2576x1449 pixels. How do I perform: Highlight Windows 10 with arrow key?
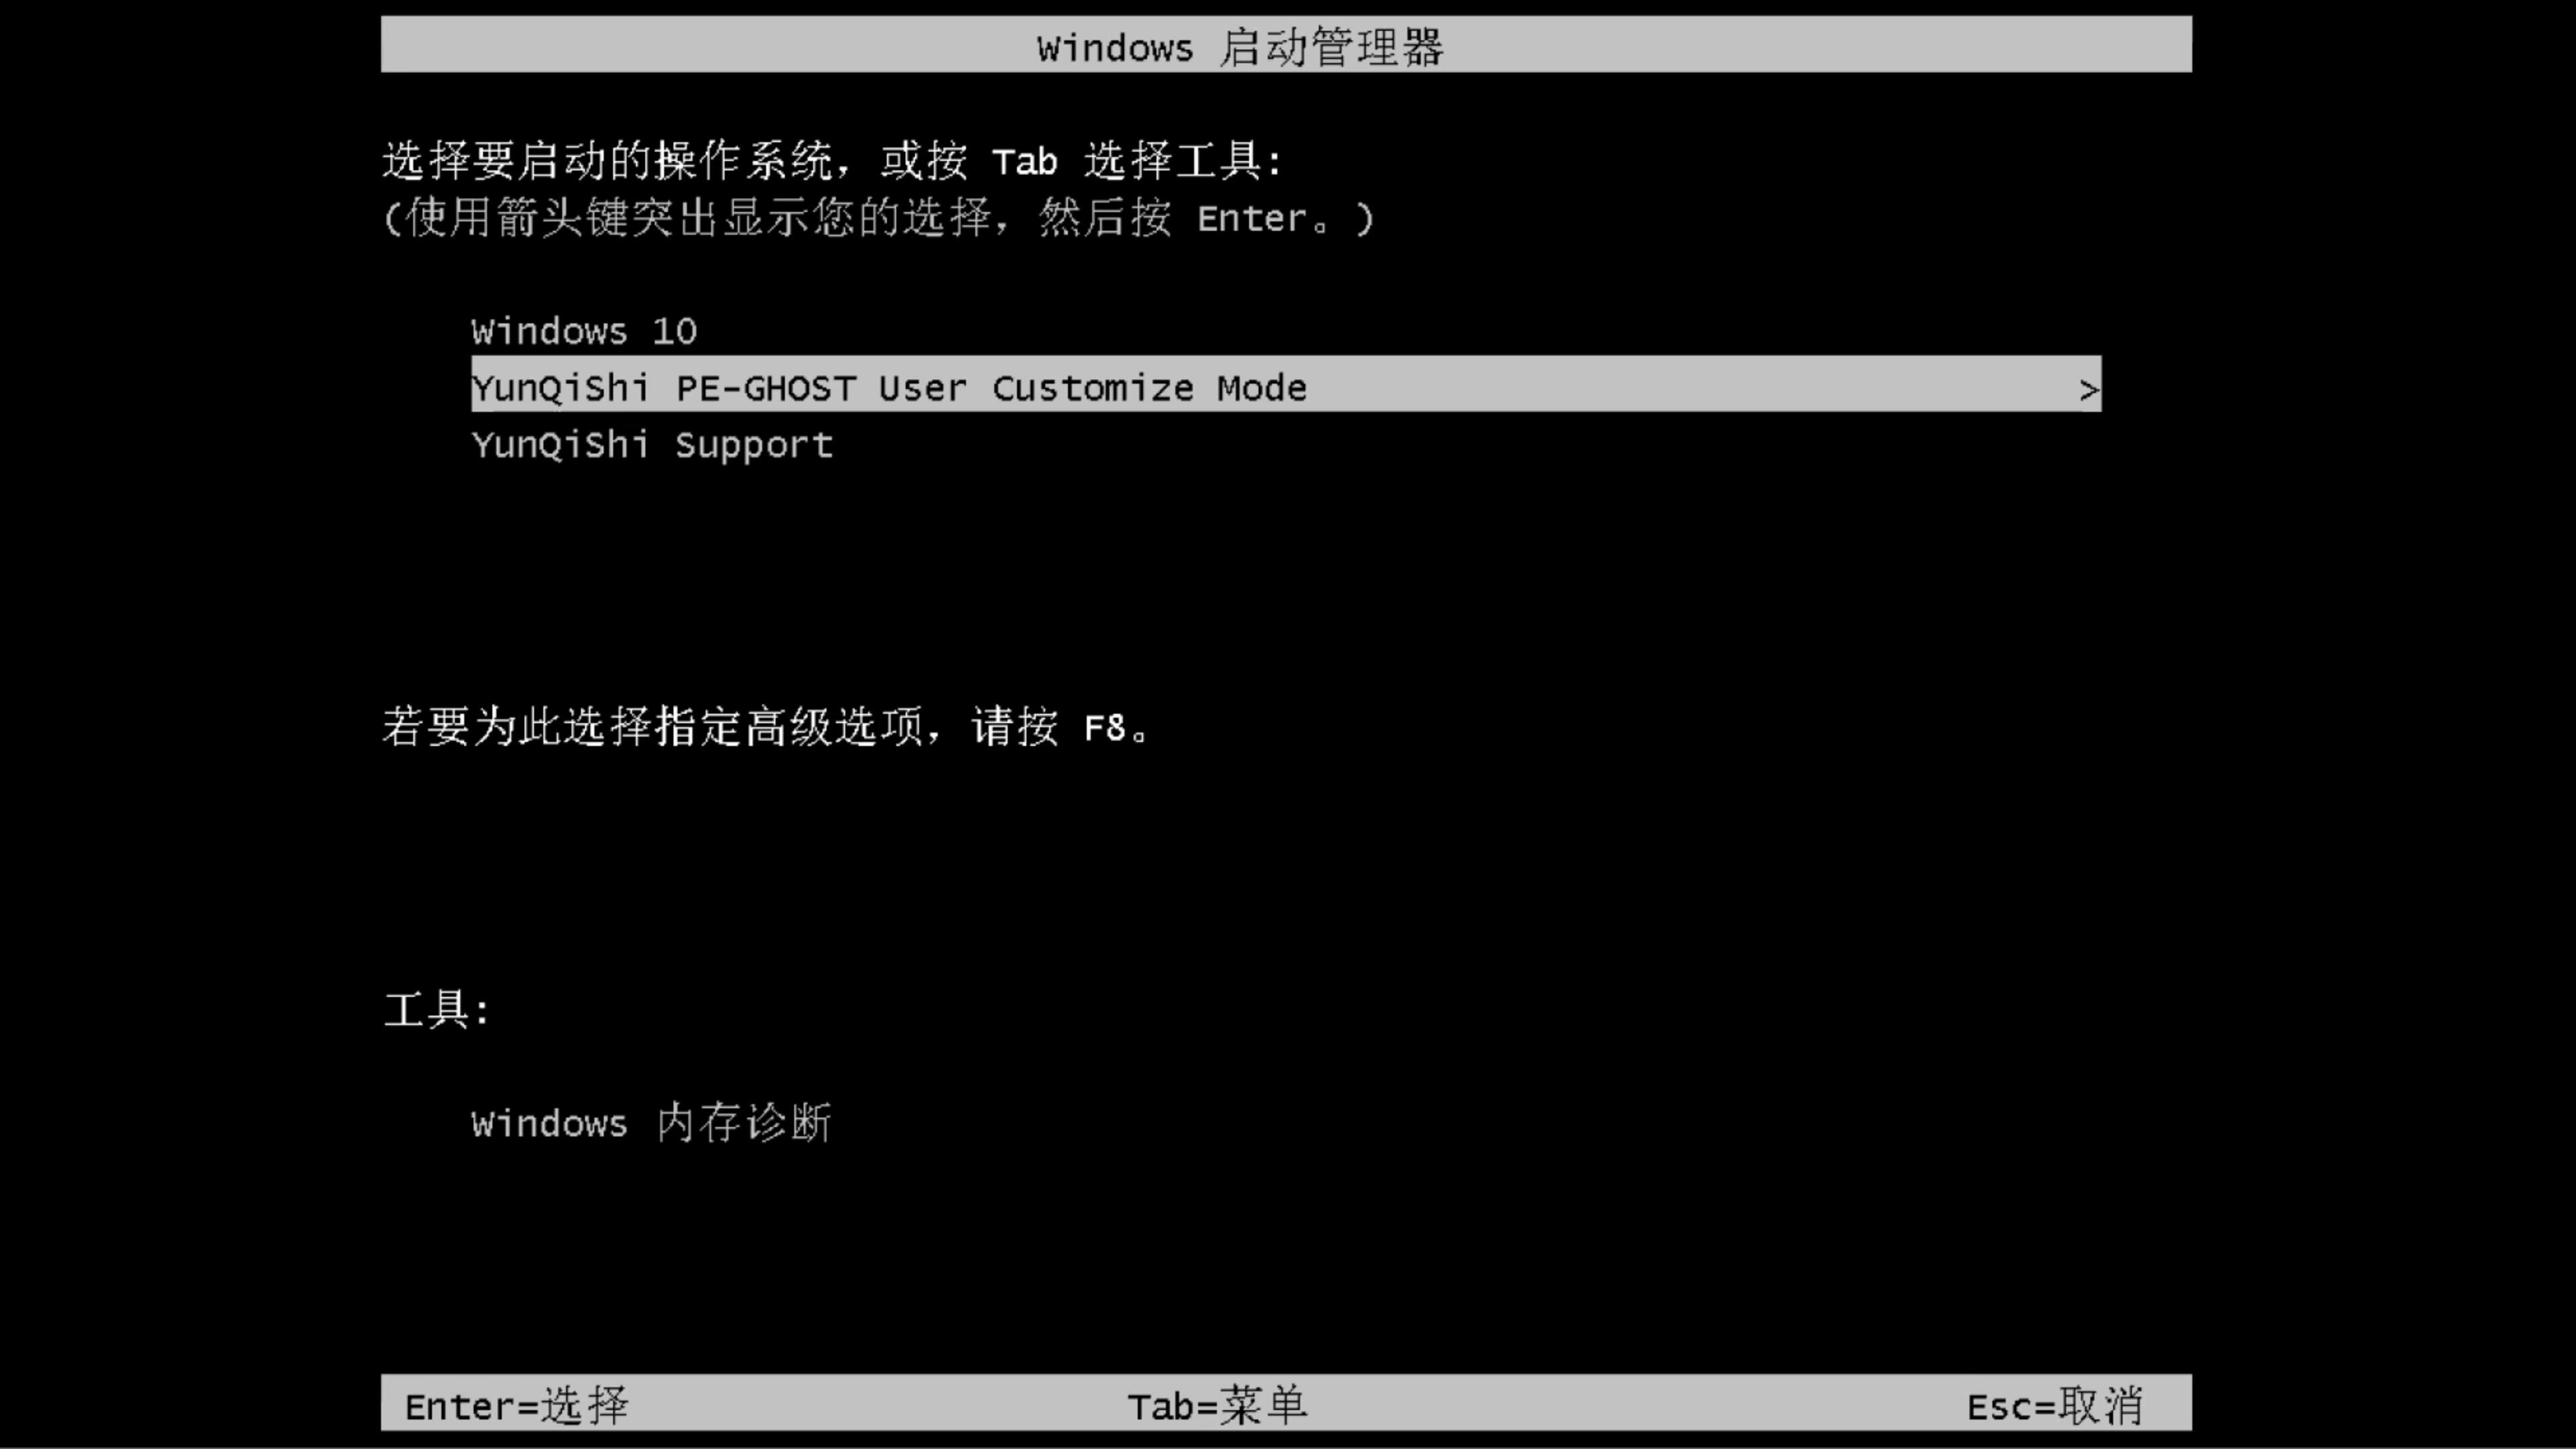coord(584,331)
